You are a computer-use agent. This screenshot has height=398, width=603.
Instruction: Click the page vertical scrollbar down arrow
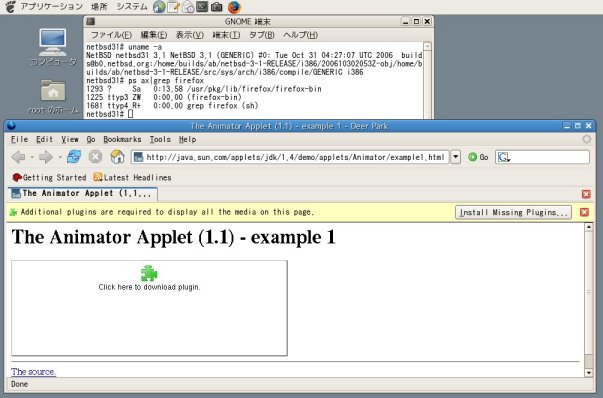click(588, 372)
